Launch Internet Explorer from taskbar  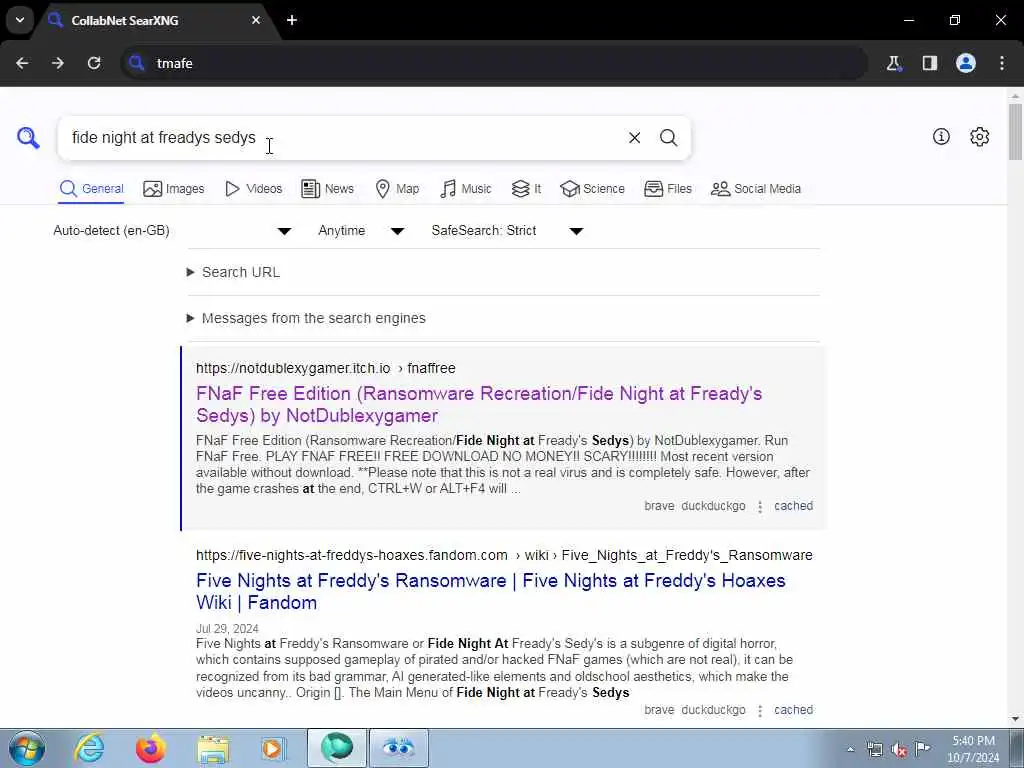[x=89, y=748]
